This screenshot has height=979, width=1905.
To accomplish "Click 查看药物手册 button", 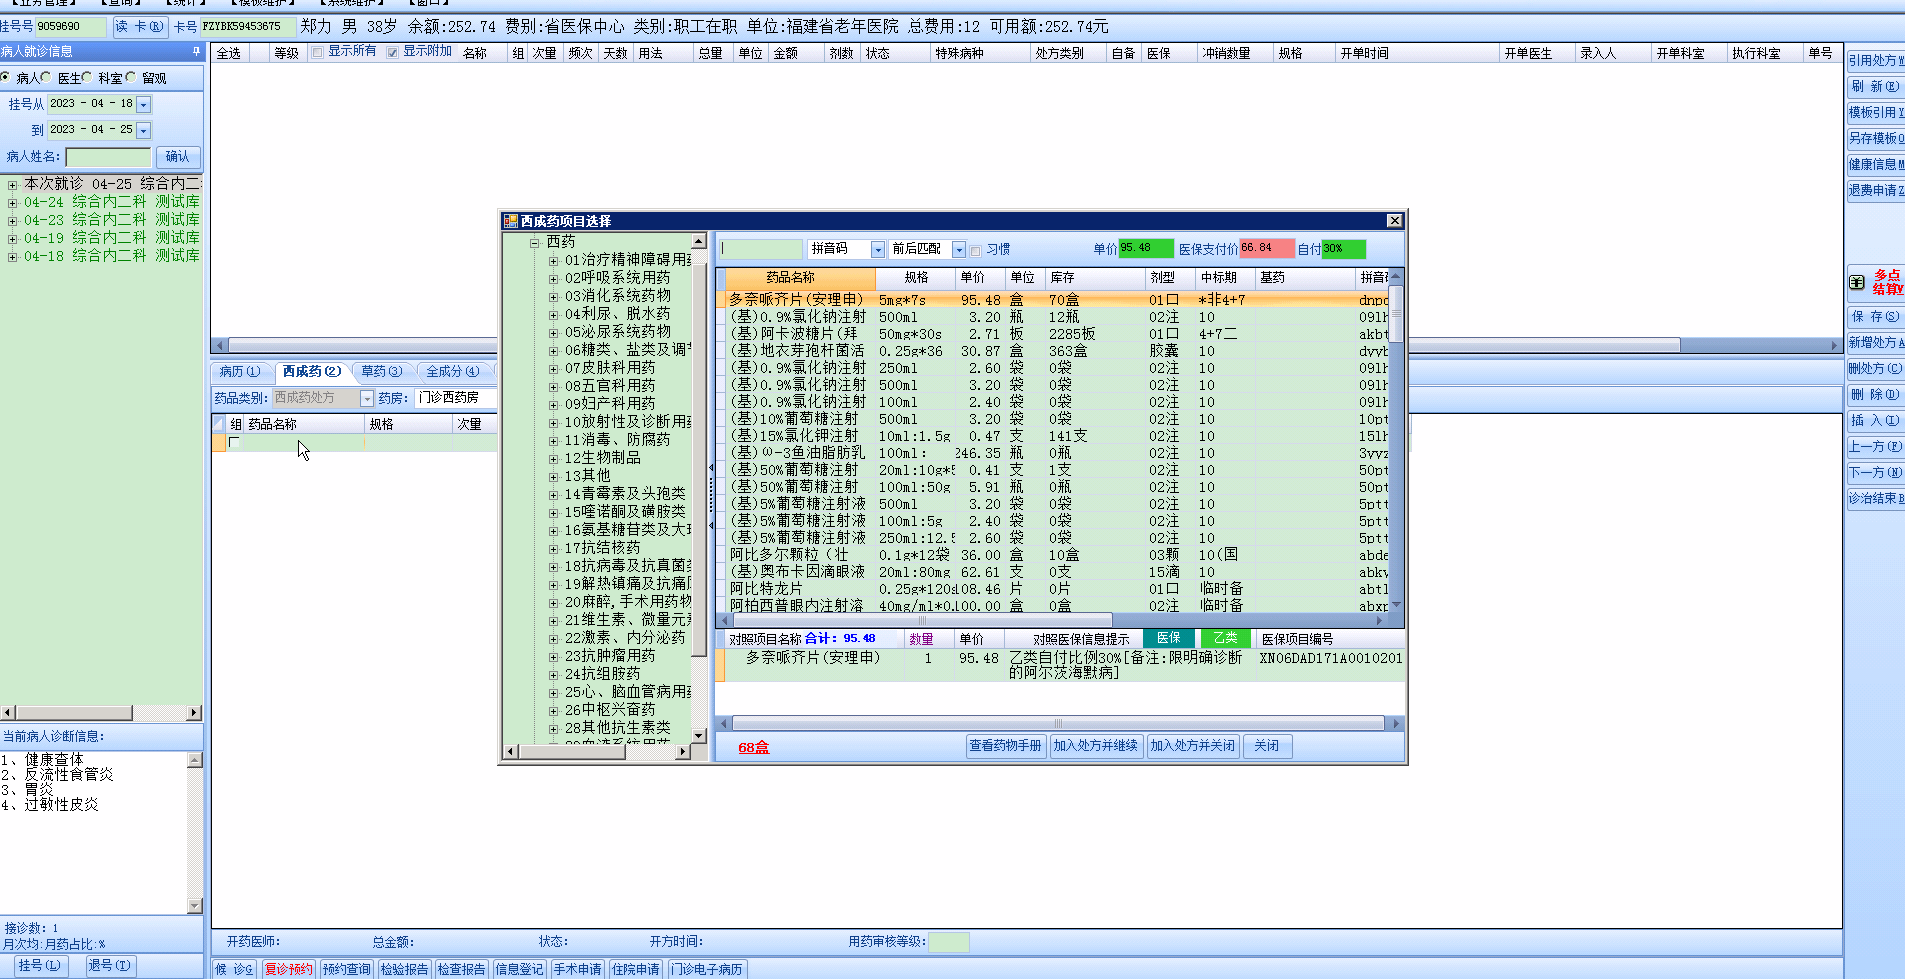I will point(1005,746).
